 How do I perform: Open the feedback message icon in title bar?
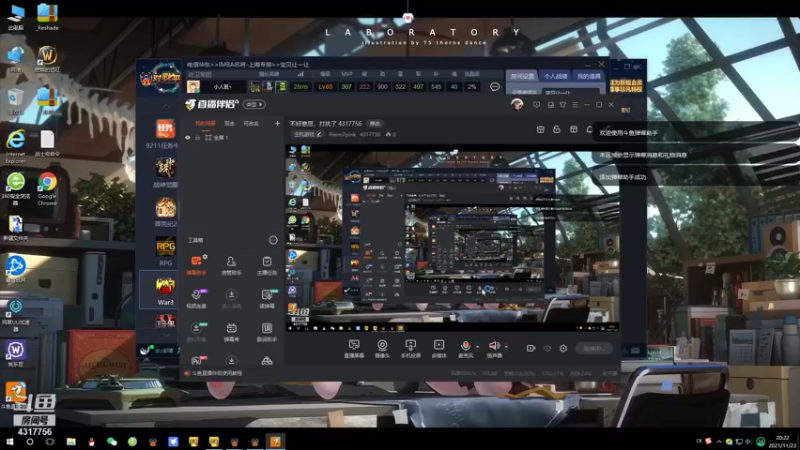(x=536, y=105)
